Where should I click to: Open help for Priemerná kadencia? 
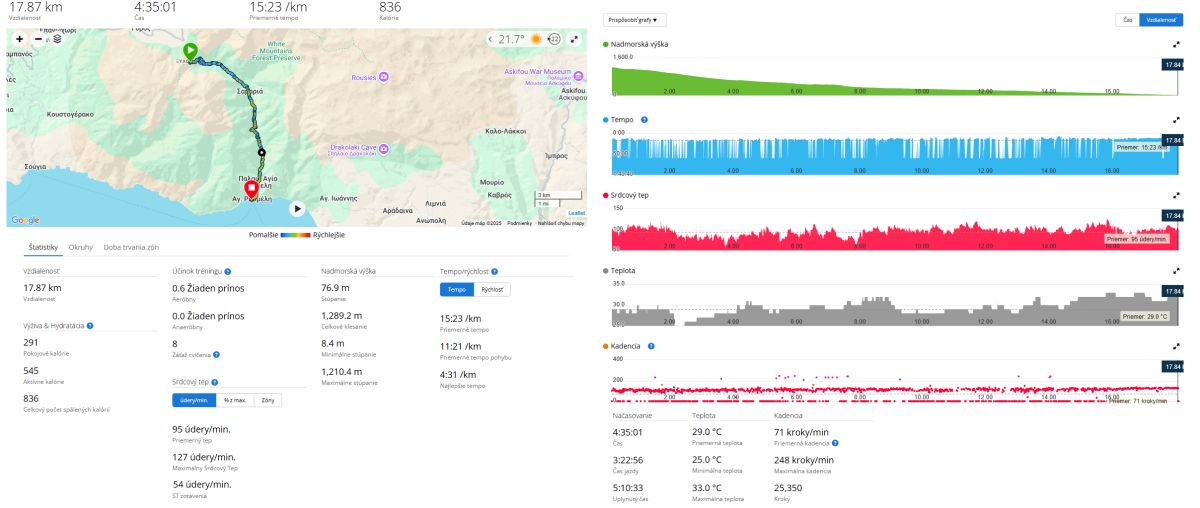(835, 442)
